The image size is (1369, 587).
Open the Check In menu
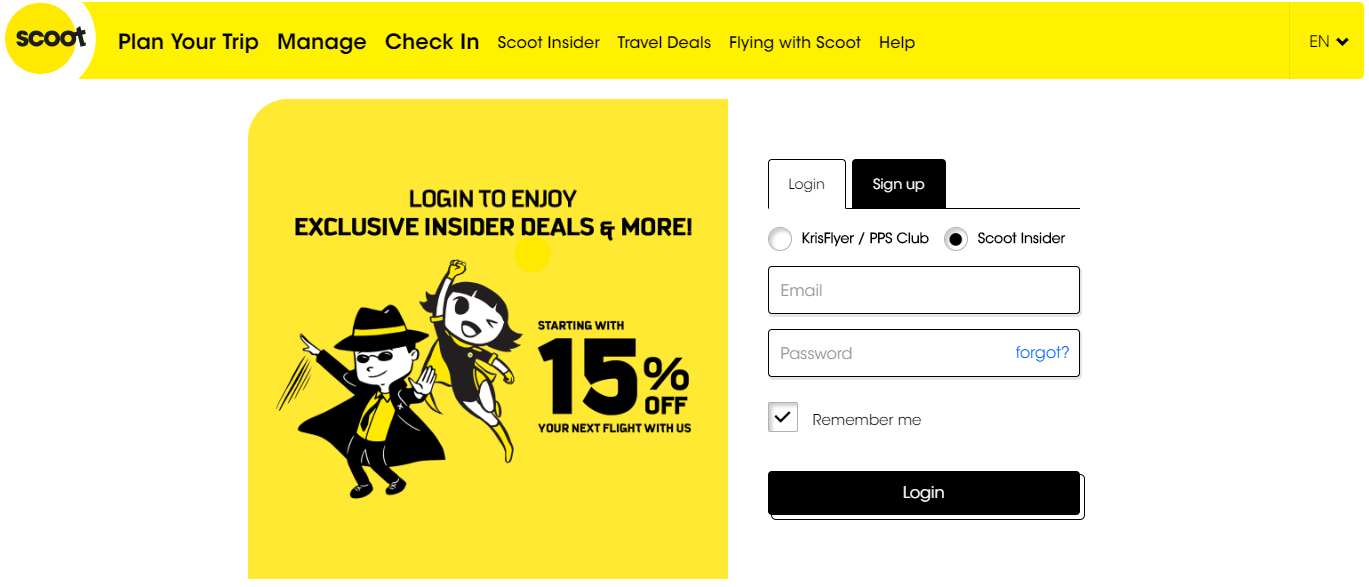click(x=432, y=42)
